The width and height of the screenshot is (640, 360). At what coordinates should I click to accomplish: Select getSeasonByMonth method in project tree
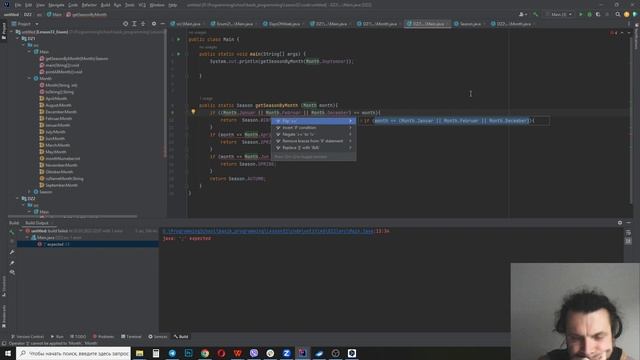pyautogui.click(x=74, y=58)
